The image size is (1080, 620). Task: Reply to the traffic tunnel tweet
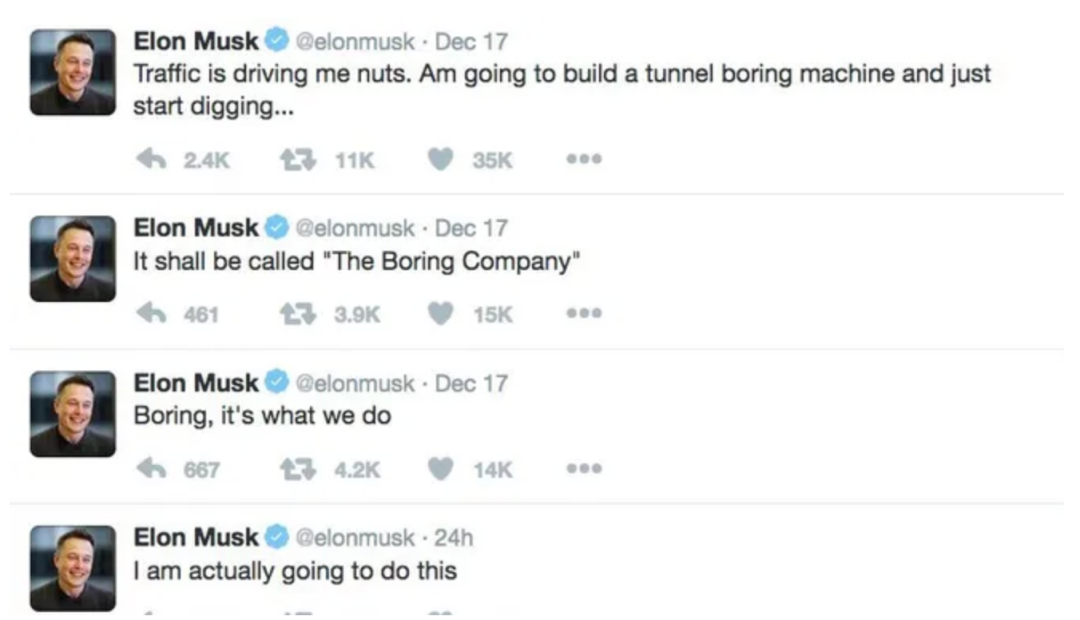pos(151,160)
